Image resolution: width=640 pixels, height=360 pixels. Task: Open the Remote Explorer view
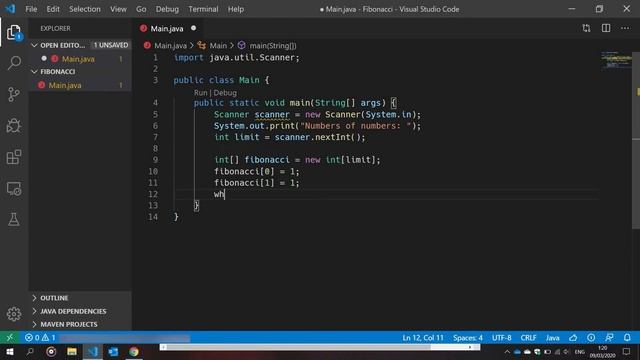[x=14, y=189]
